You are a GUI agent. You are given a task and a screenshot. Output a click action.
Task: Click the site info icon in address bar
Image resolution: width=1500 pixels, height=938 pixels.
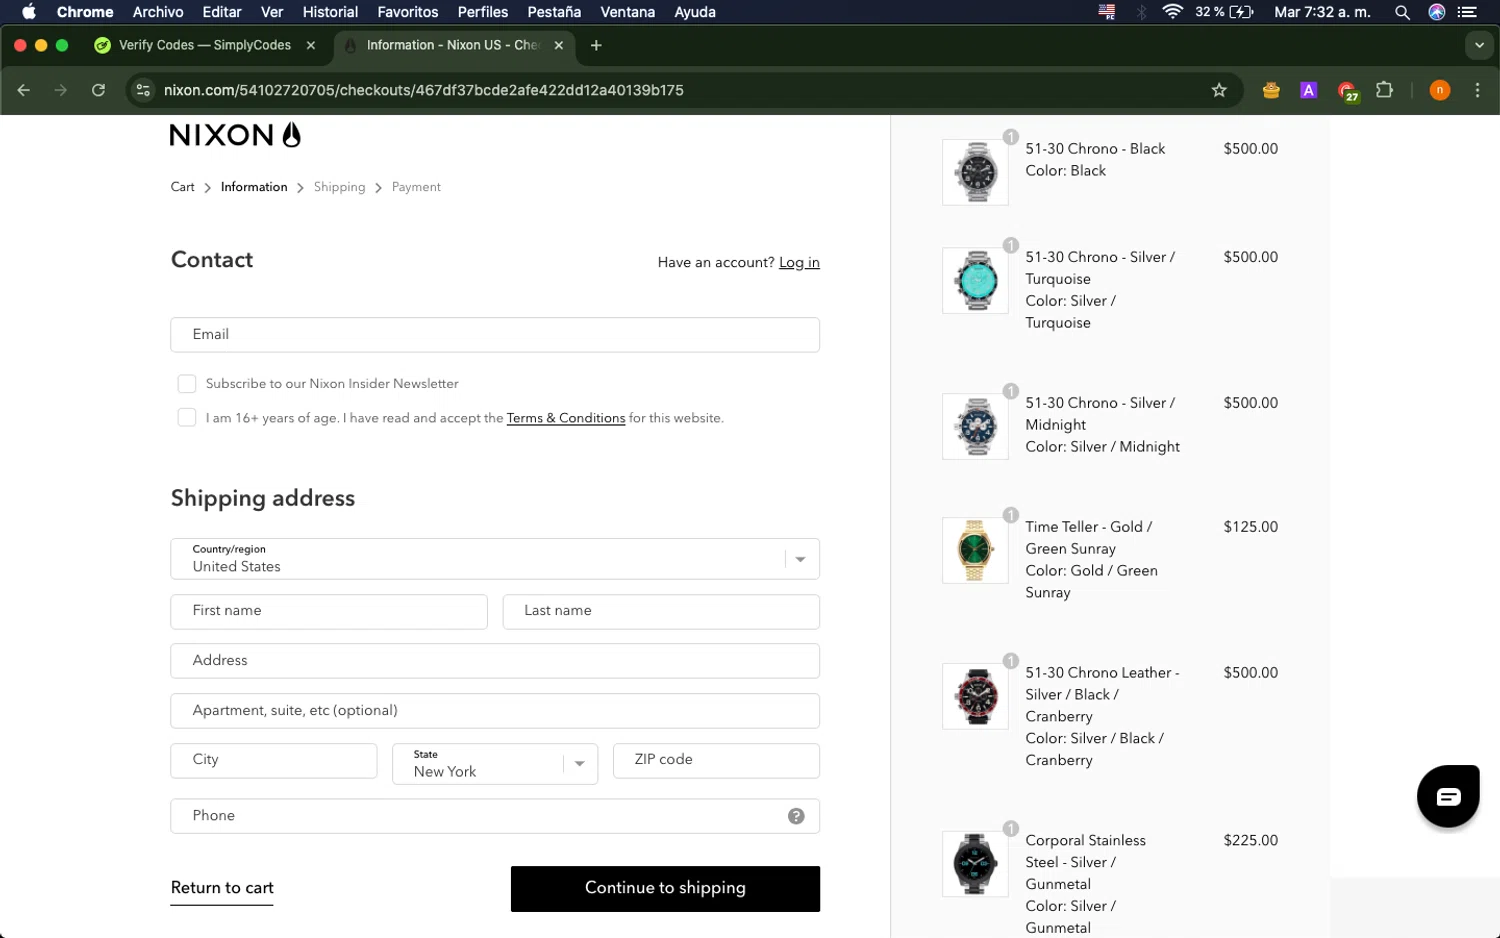(x=143, y=90)
